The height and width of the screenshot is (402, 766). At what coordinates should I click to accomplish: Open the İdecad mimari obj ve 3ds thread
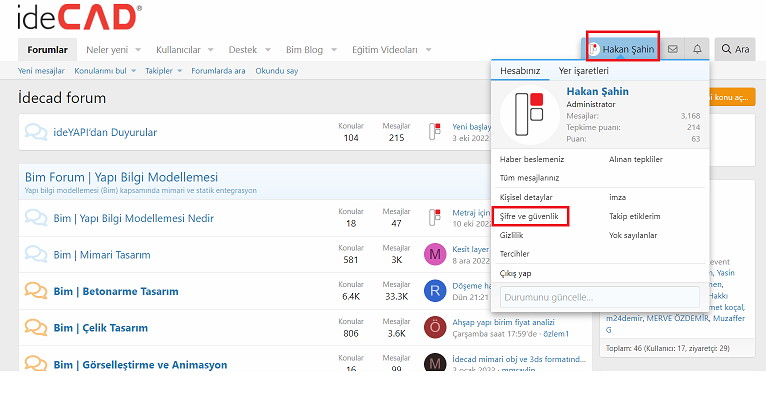point(518,359)
